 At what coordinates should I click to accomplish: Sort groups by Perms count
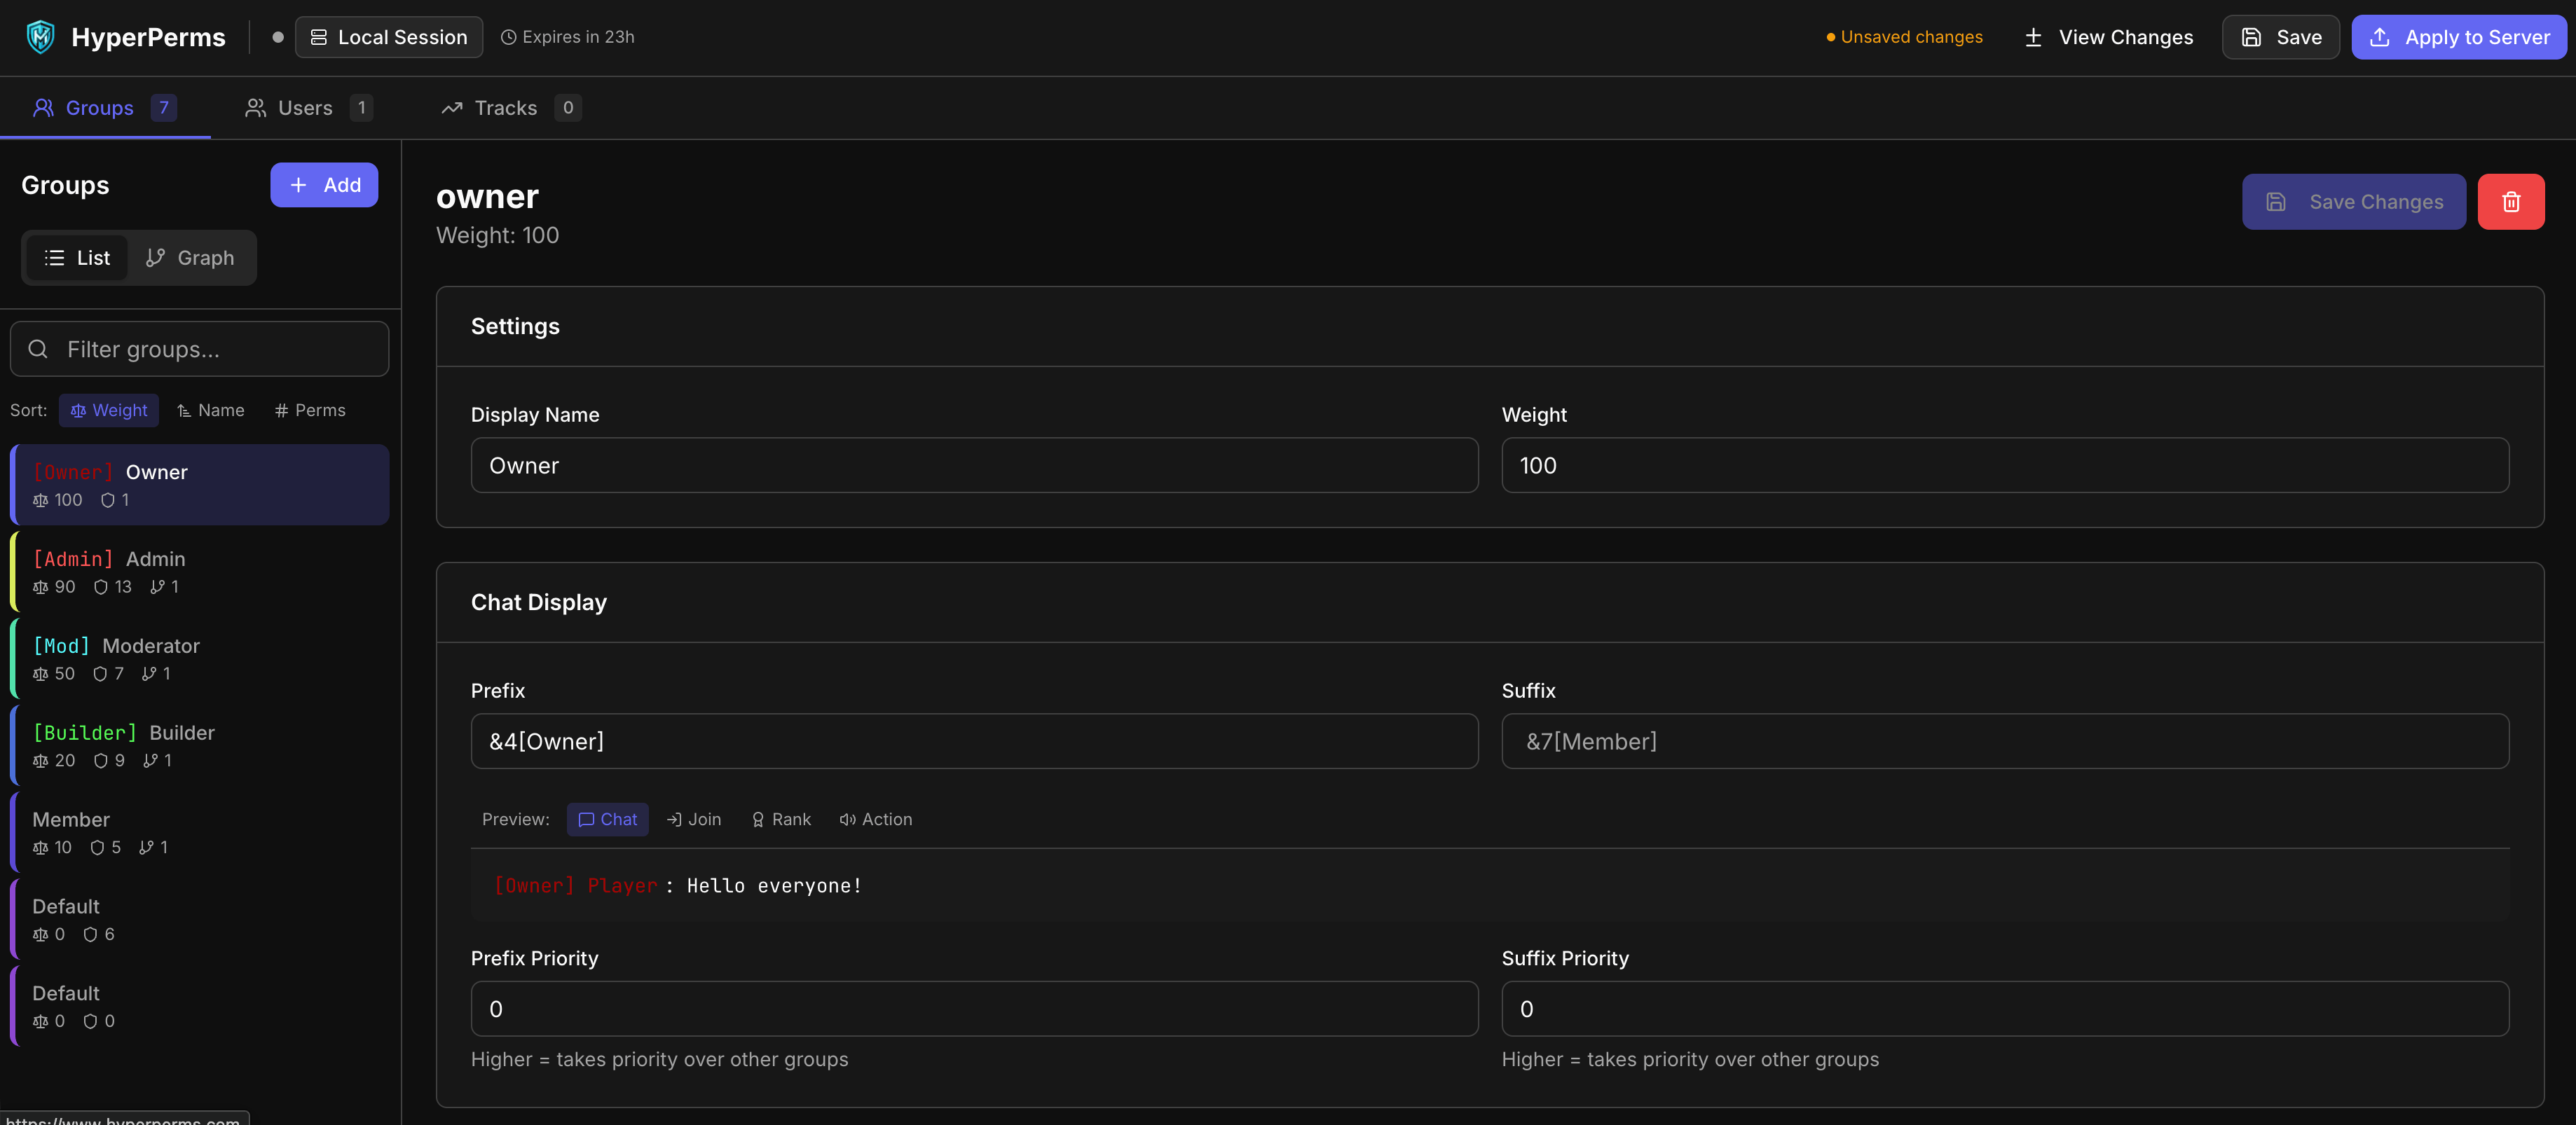pos(310,410)
